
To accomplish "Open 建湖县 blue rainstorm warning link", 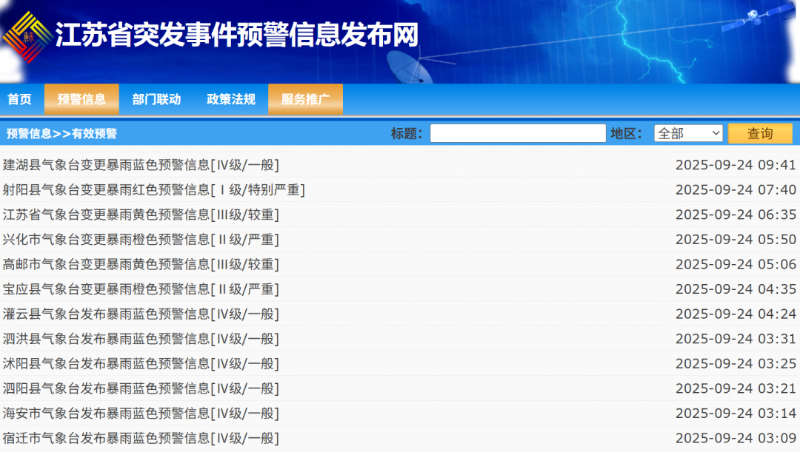I will (140, 165).
